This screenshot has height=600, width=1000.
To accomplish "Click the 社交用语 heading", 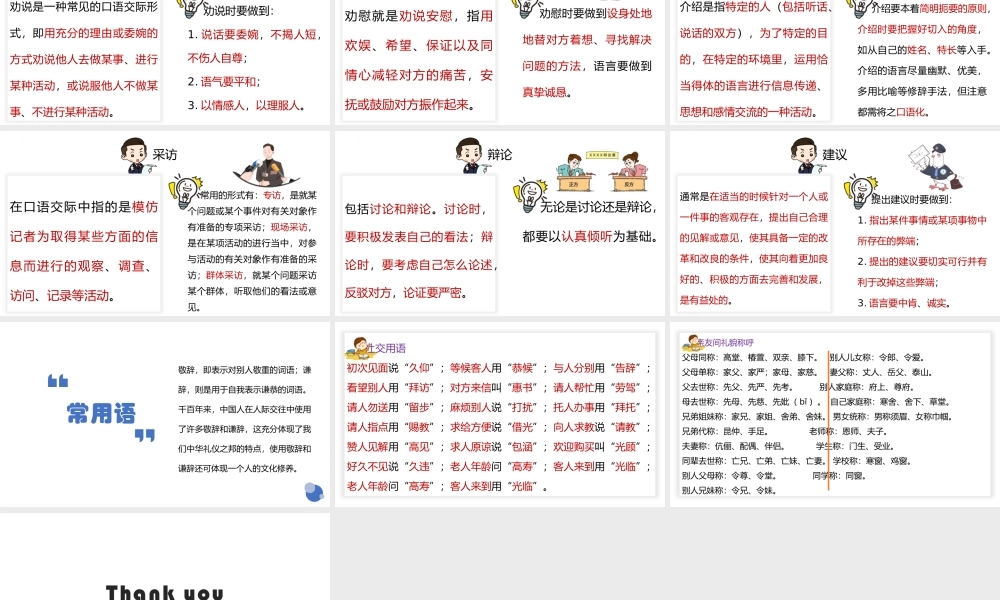I will coord(386,348).
